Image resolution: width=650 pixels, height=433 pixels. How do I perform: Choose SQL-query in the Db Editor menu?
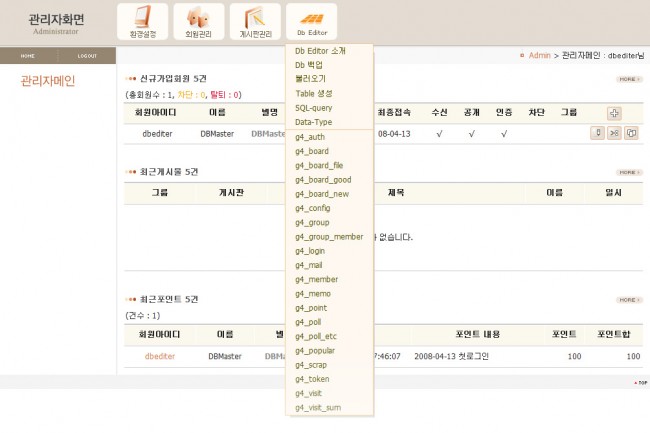click(313, 107)
